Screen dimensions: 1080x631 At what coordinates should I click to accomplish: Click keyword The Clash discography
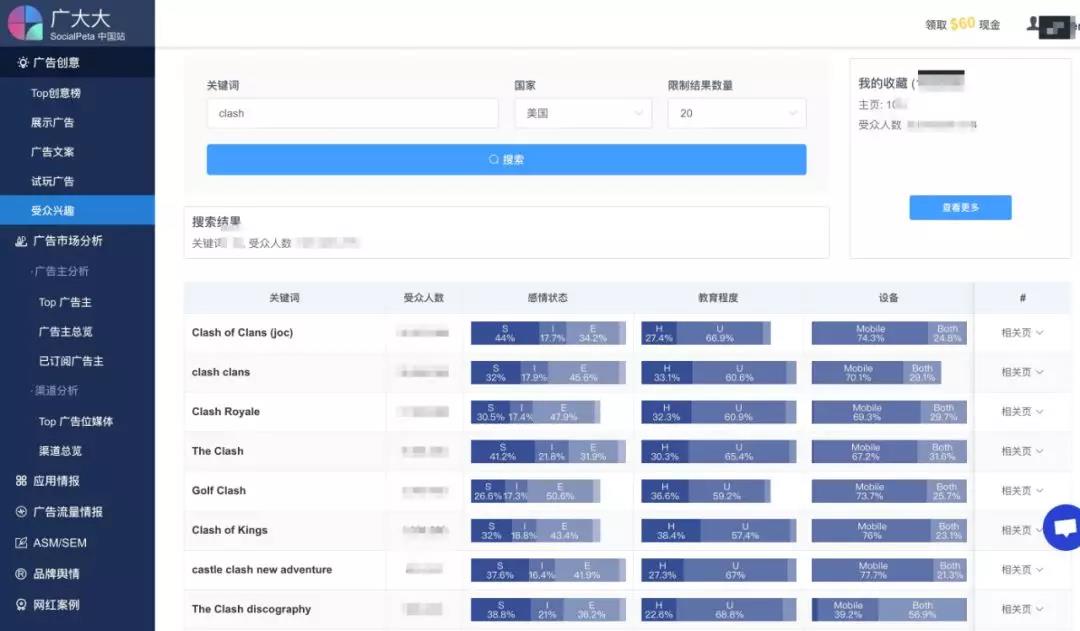click(251, 609)
